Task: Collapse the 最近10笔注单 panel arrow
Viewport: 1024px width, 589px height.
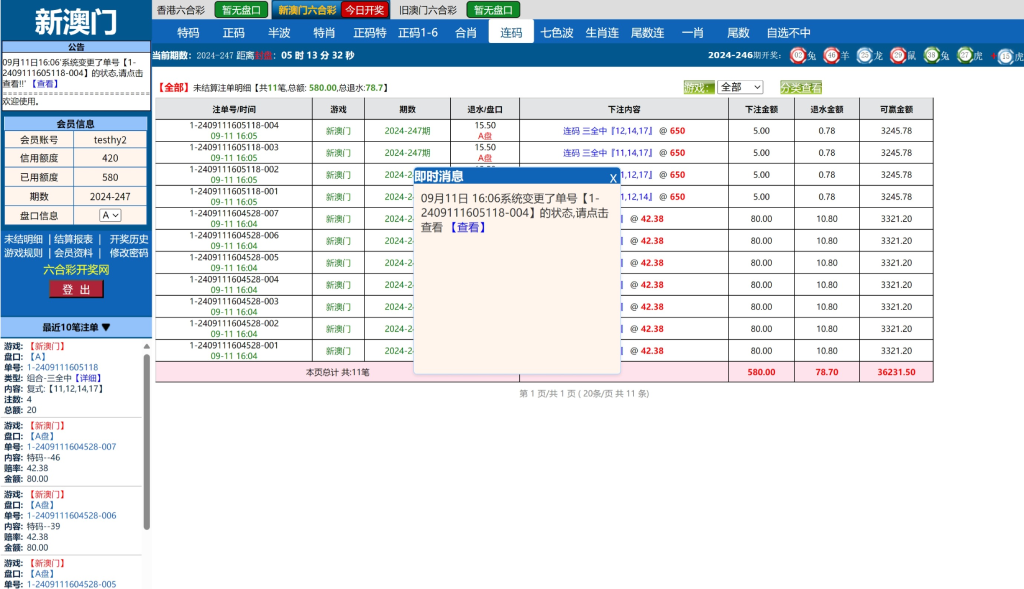Action: pos(106,328)
